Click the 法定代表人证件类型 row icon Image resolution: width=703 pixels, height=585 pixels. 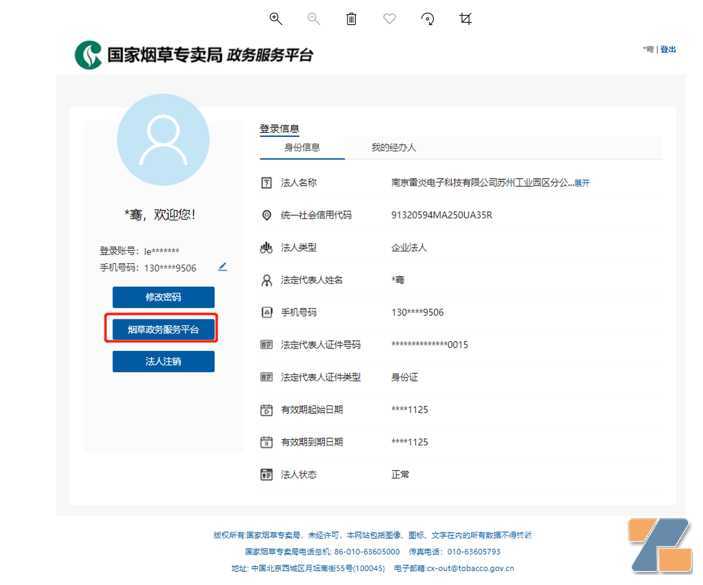tap(266, 377)
